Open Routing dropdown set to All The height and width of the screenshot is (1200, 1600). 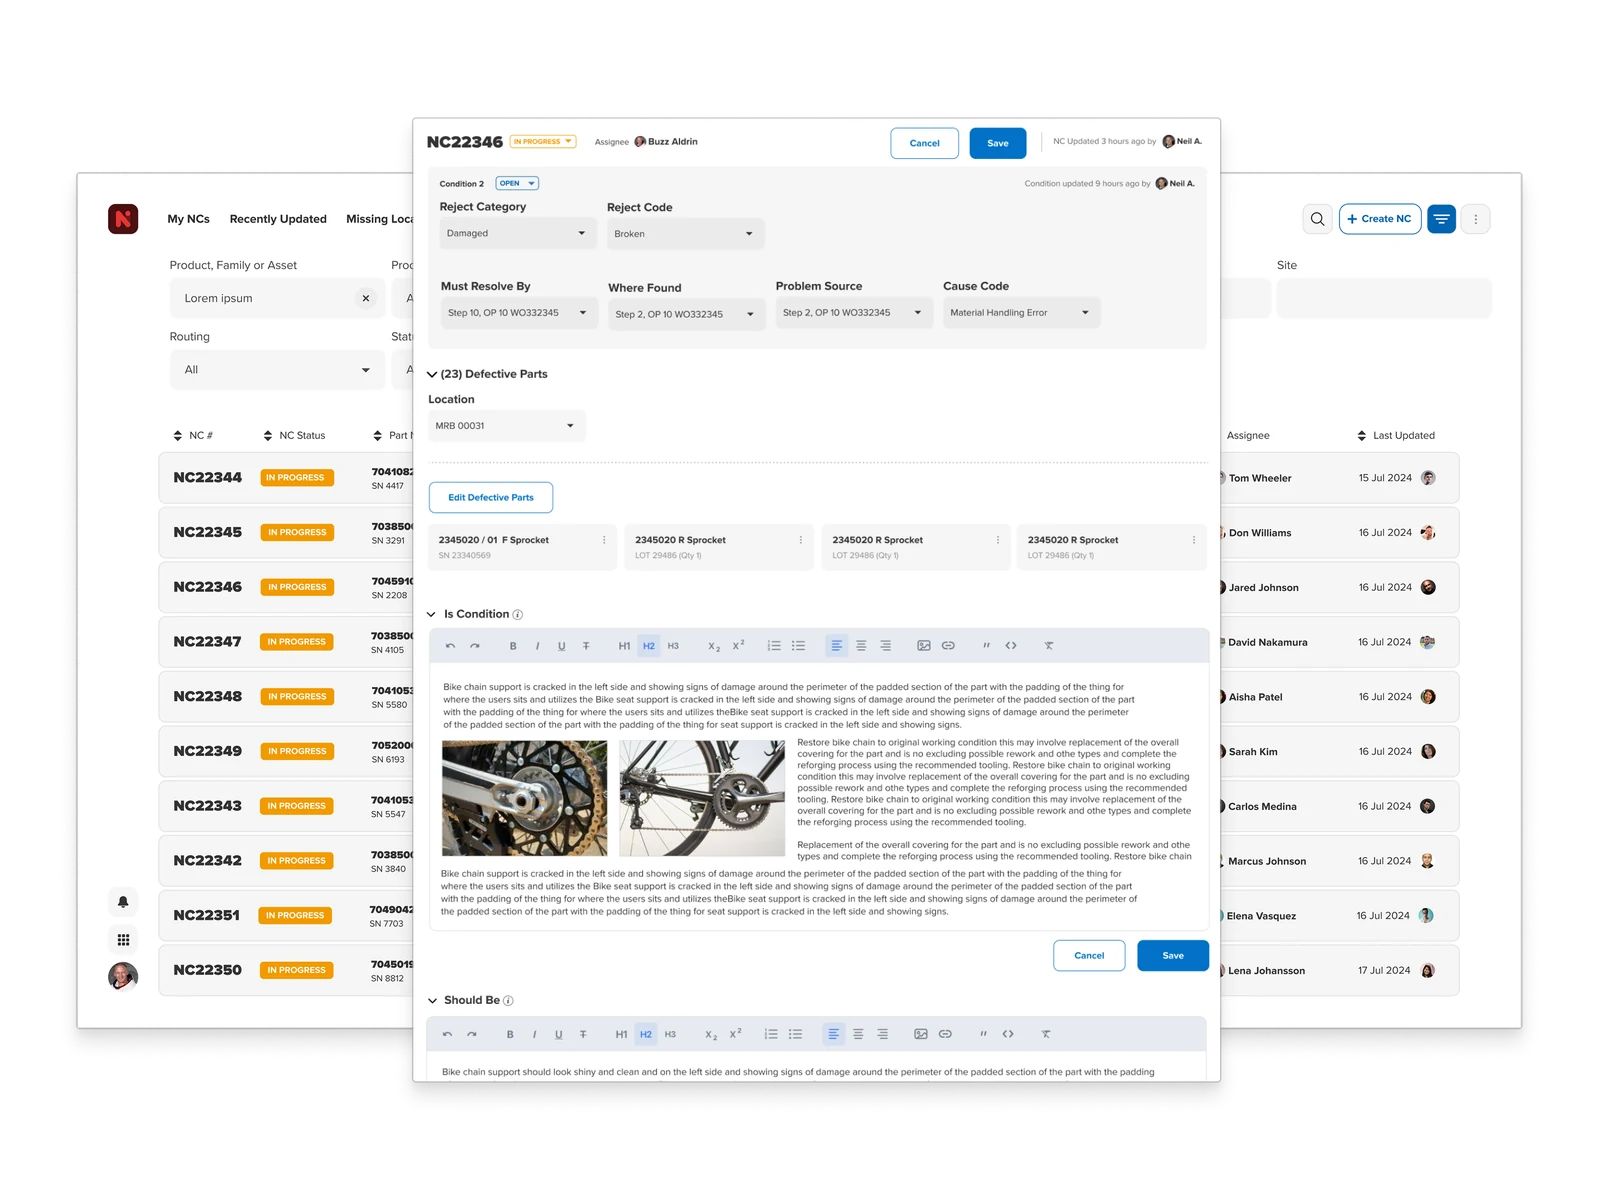click(x=277, y=370)
